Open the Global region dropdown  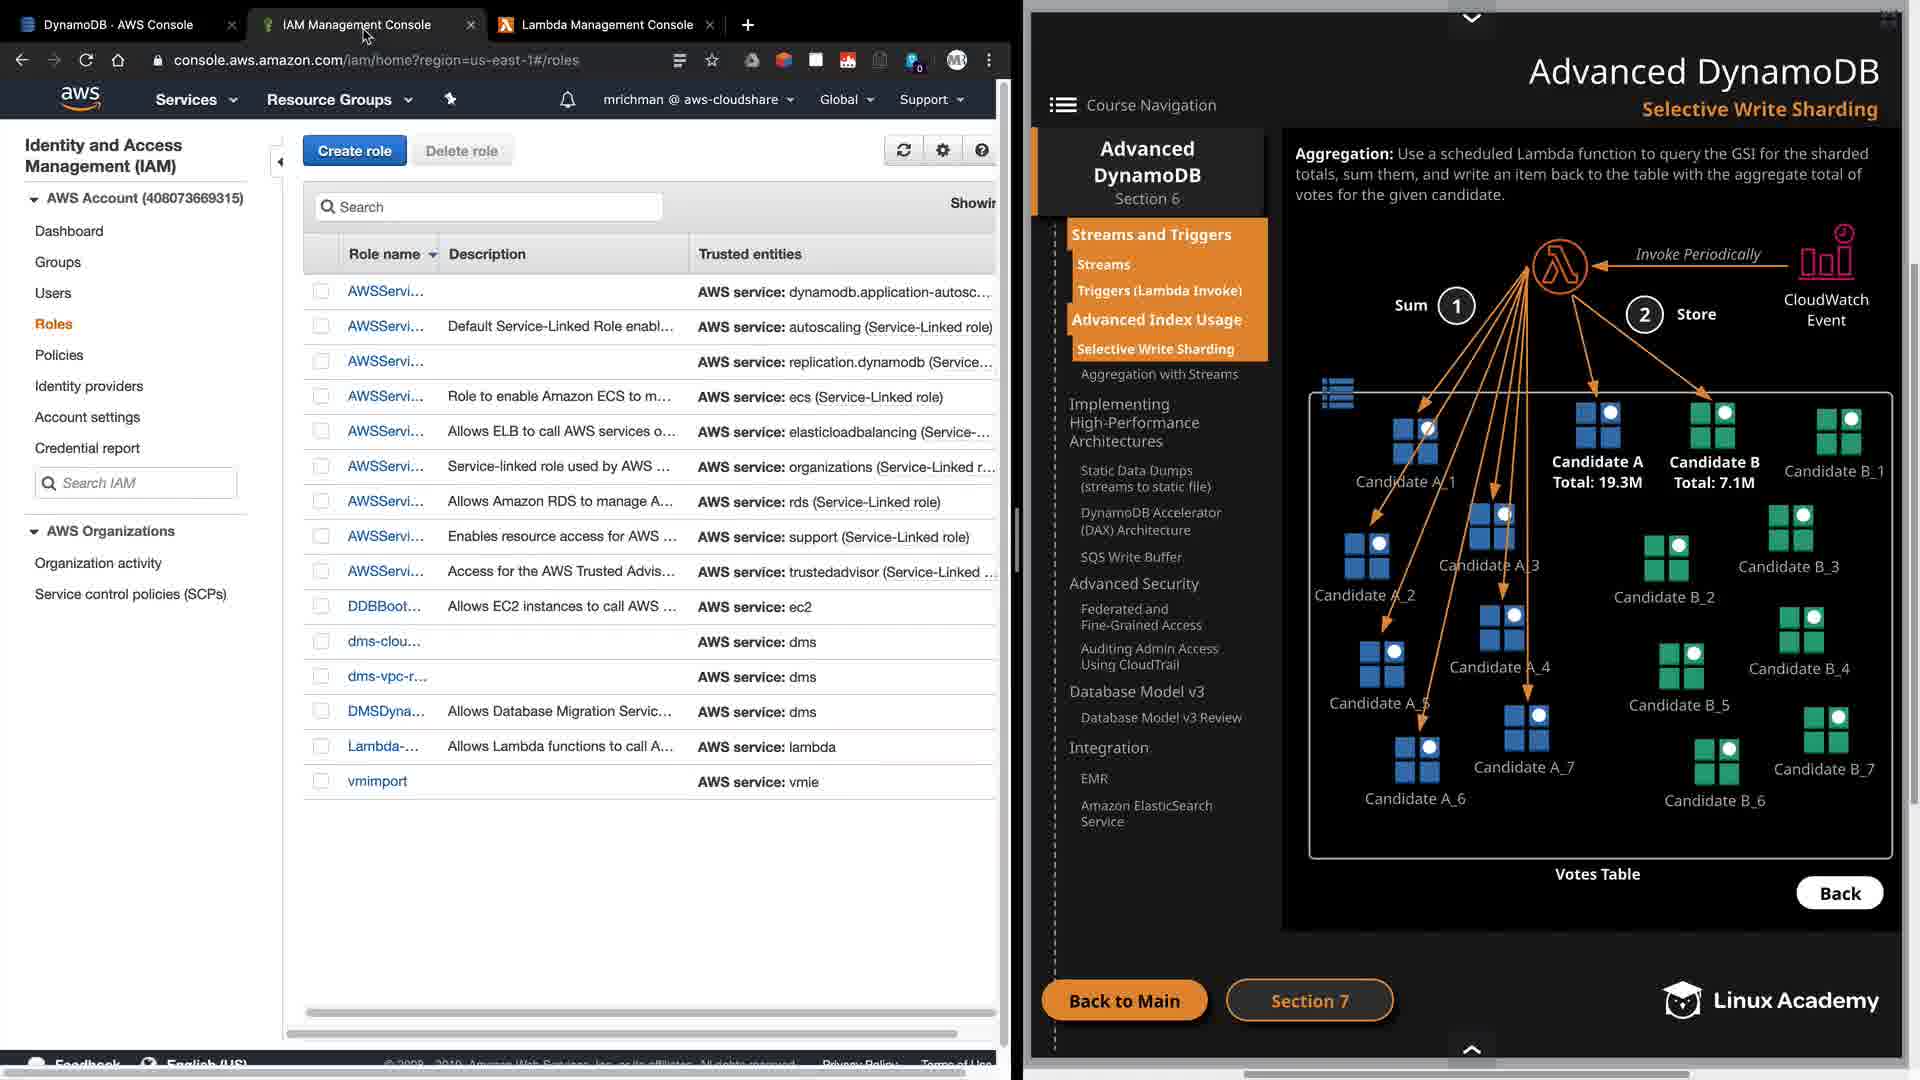click(846, 100)
